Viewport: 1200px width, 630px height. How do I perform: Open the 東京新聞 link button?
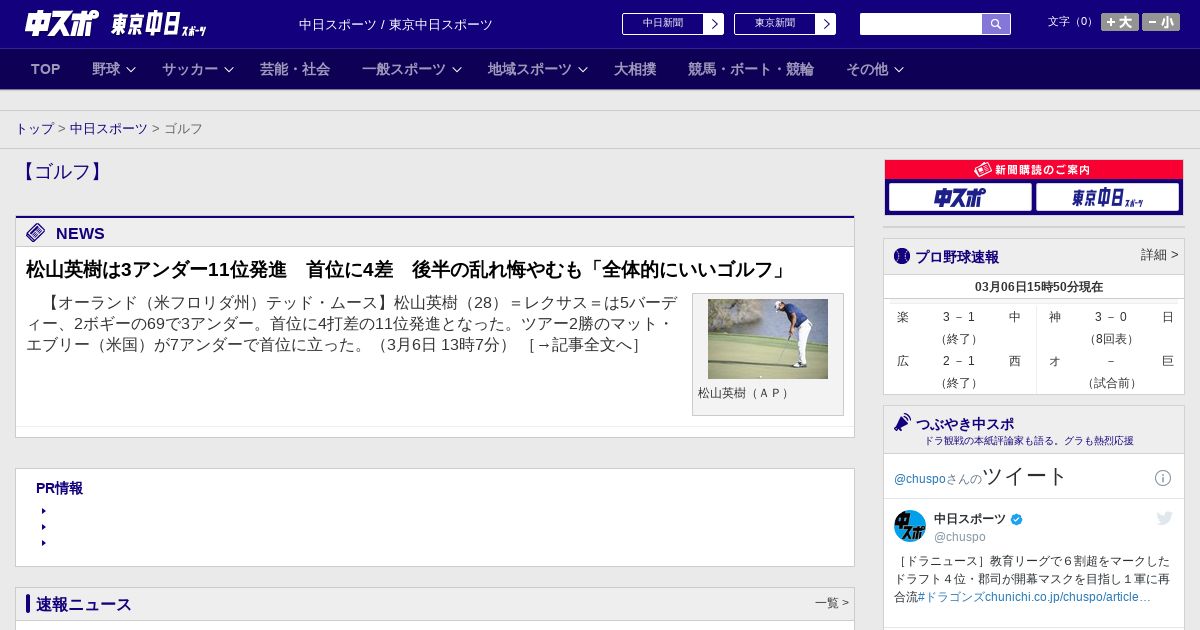point(775,24)
